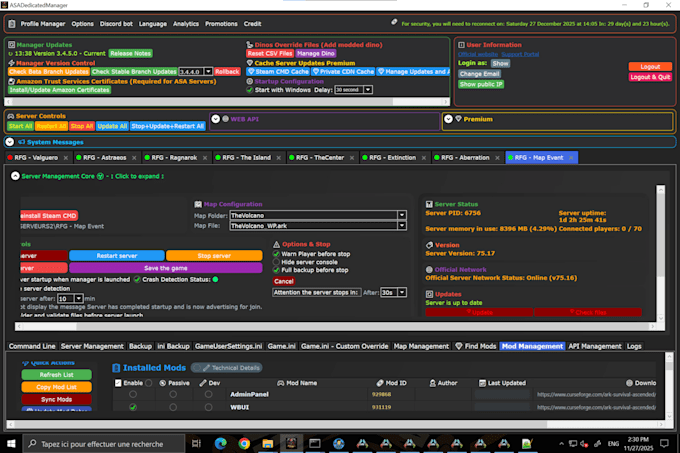
Task: Click the Server Controls header icon
Action: coord(11,116)
